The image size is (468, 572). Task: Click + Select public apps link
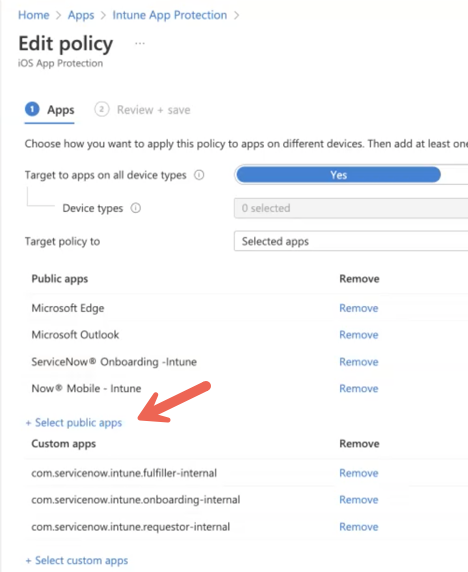(74, 423)
